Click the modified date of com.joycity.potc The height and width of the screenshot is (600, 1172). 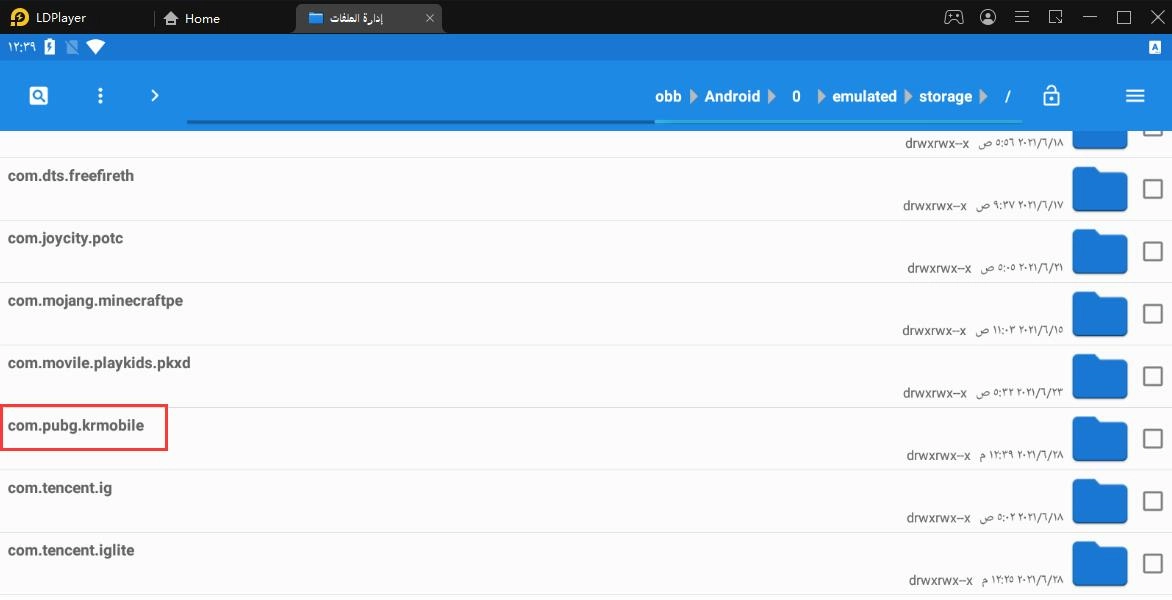click(1022, 267)
